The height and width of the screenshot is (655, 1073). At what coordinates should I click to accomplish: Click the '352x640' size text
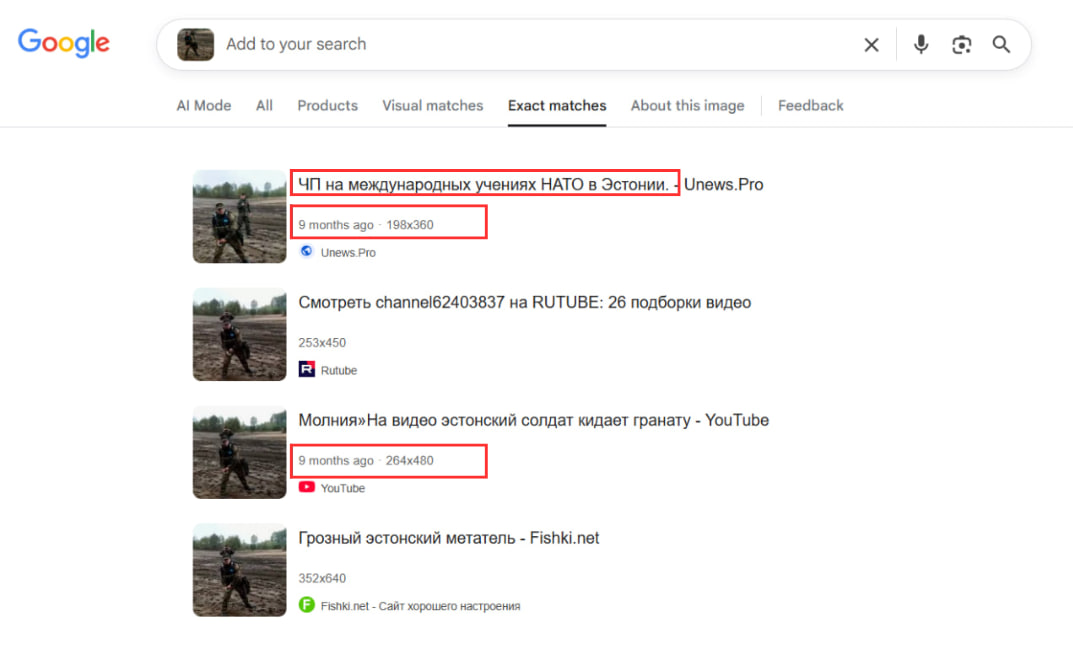pyautogui.click(x=322, y=578)
